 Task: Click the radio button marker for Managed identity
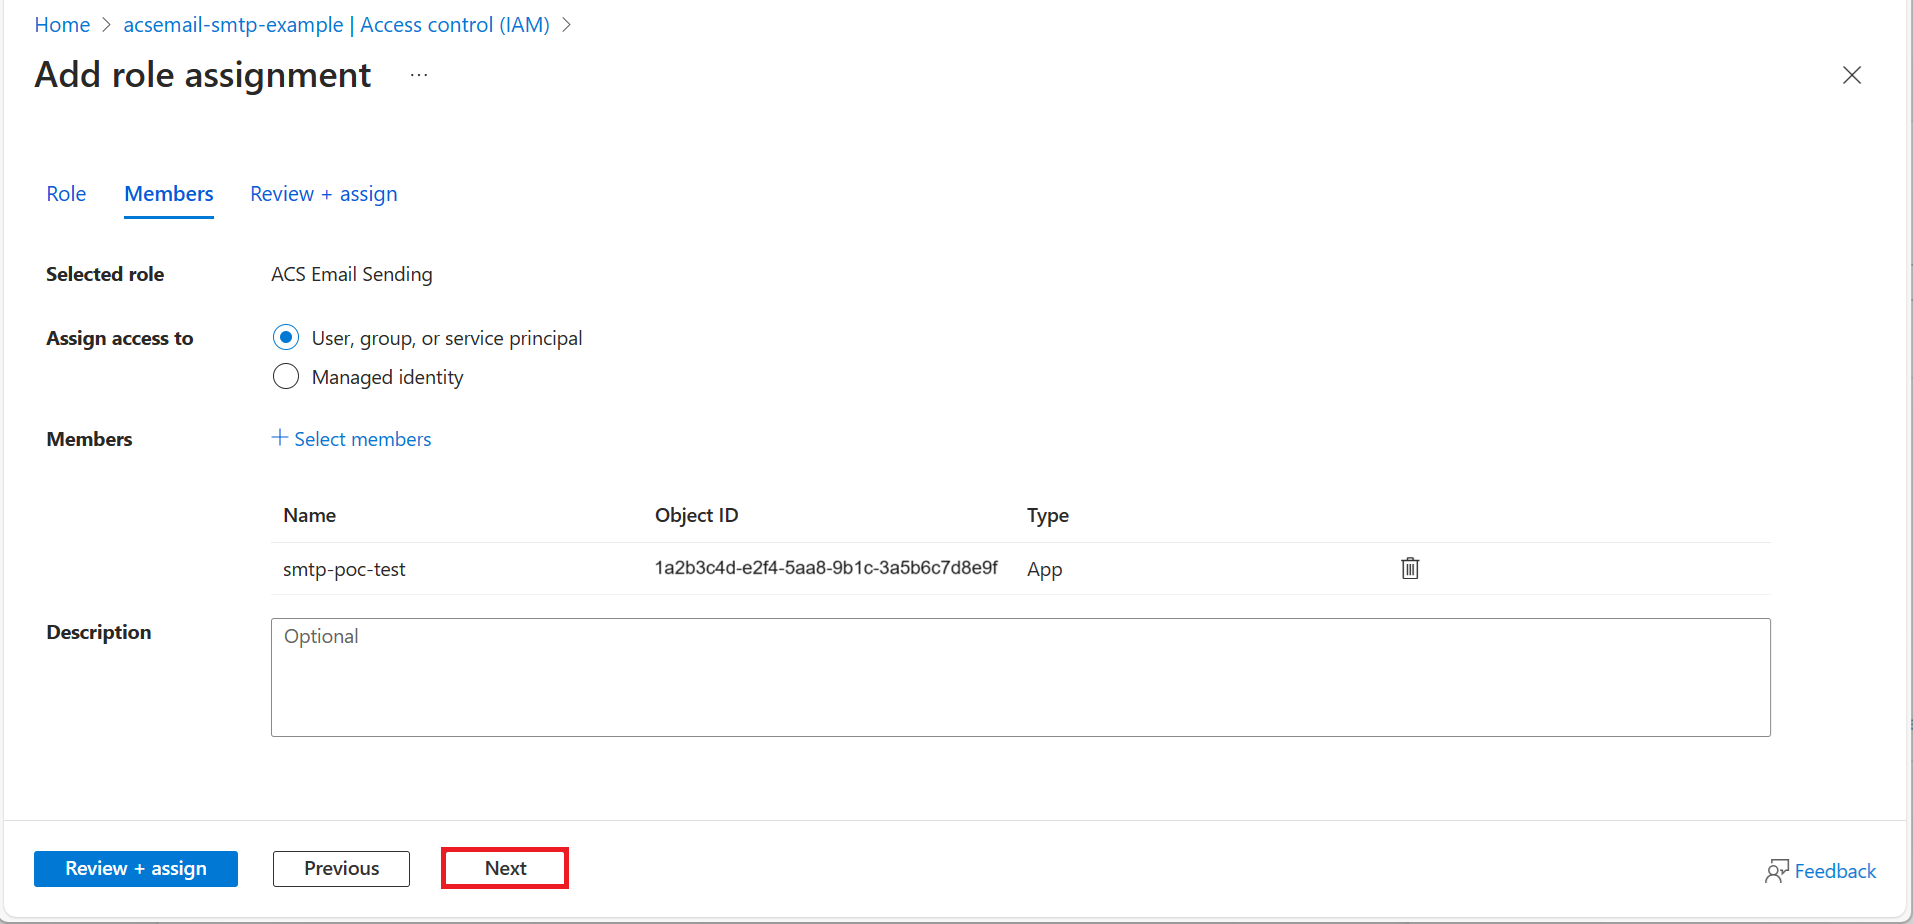coord(286,376)
